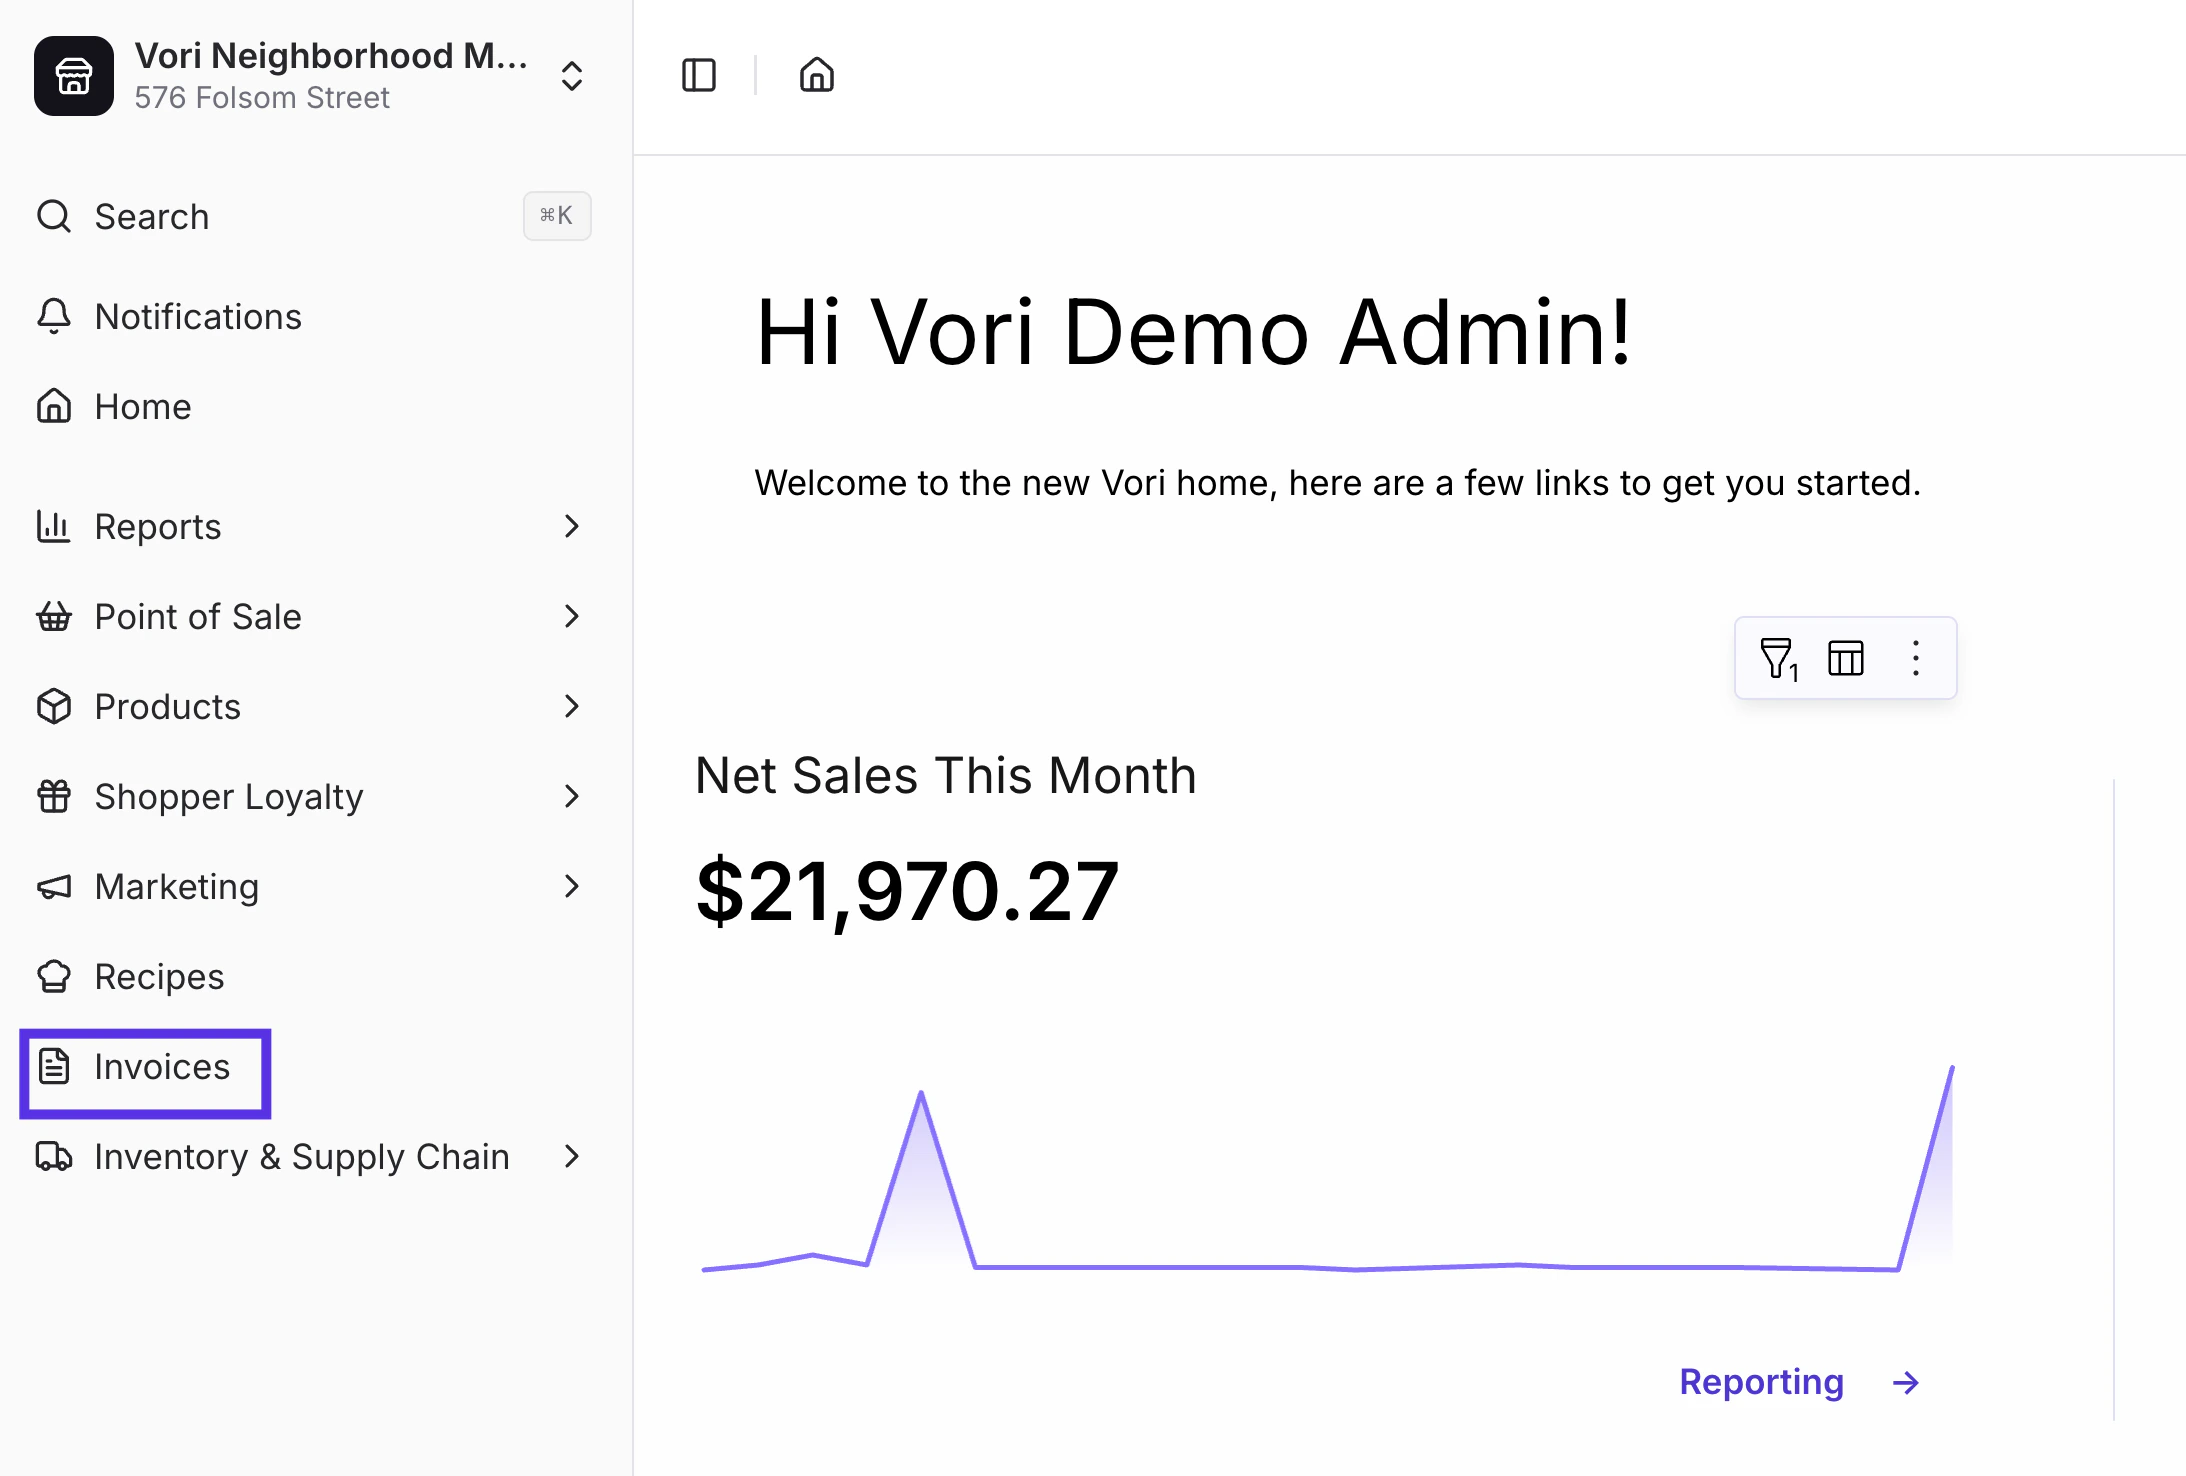
Task: Click the store logo icon
Action: coord(74,76)
